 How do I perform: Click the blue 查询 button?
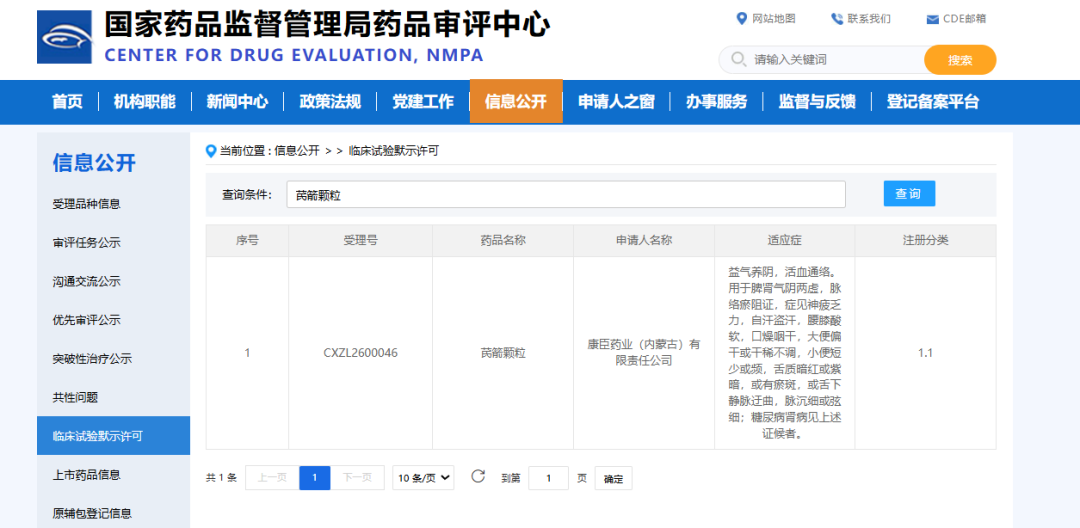[x=909, y=194]
